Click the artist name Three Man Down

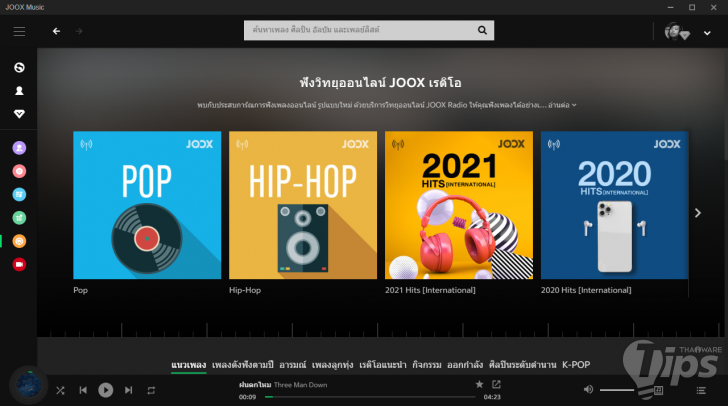coord(300,385)
